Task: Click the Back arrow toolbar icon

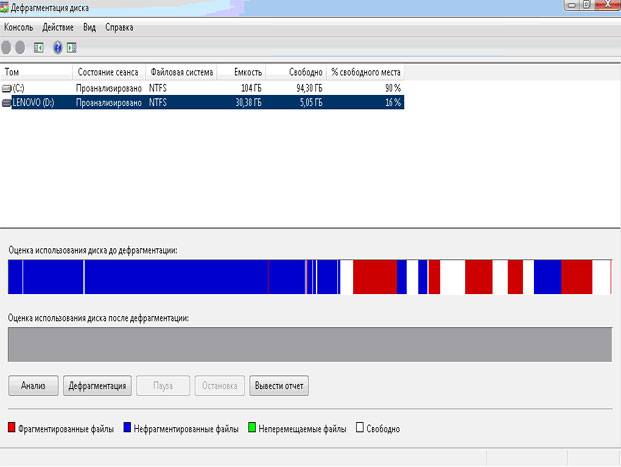Action: [x=7, y=47]
